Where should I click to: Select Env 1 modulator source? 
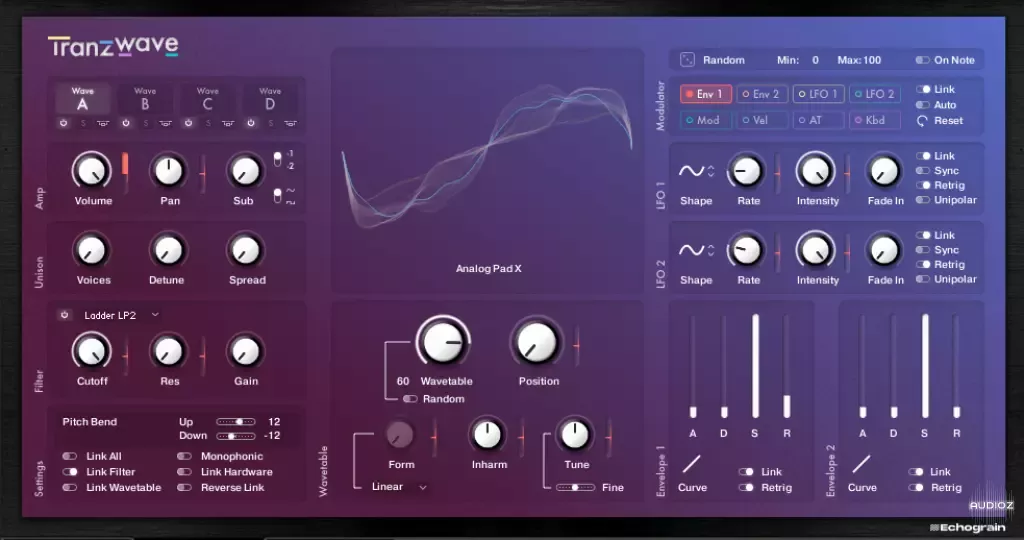coord(705,94)
